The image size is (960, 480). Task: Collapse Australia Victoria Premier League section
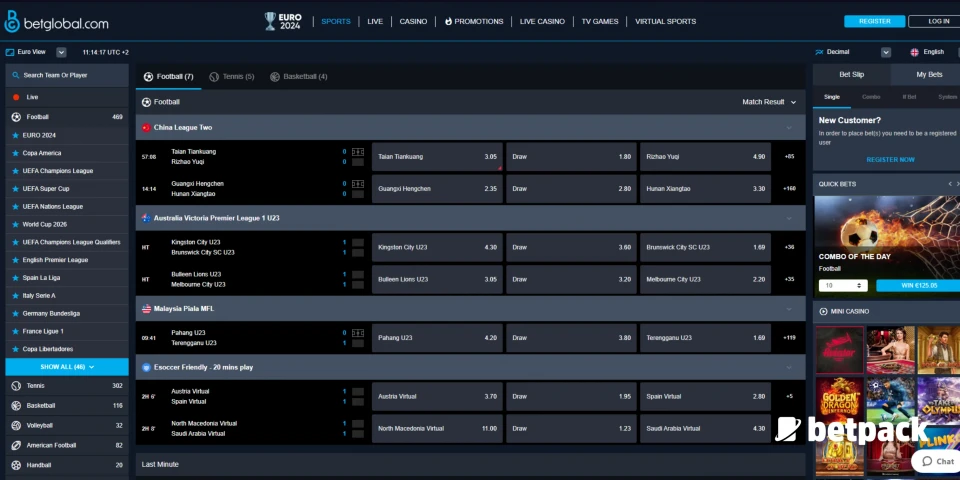click(x=789, y=218)
